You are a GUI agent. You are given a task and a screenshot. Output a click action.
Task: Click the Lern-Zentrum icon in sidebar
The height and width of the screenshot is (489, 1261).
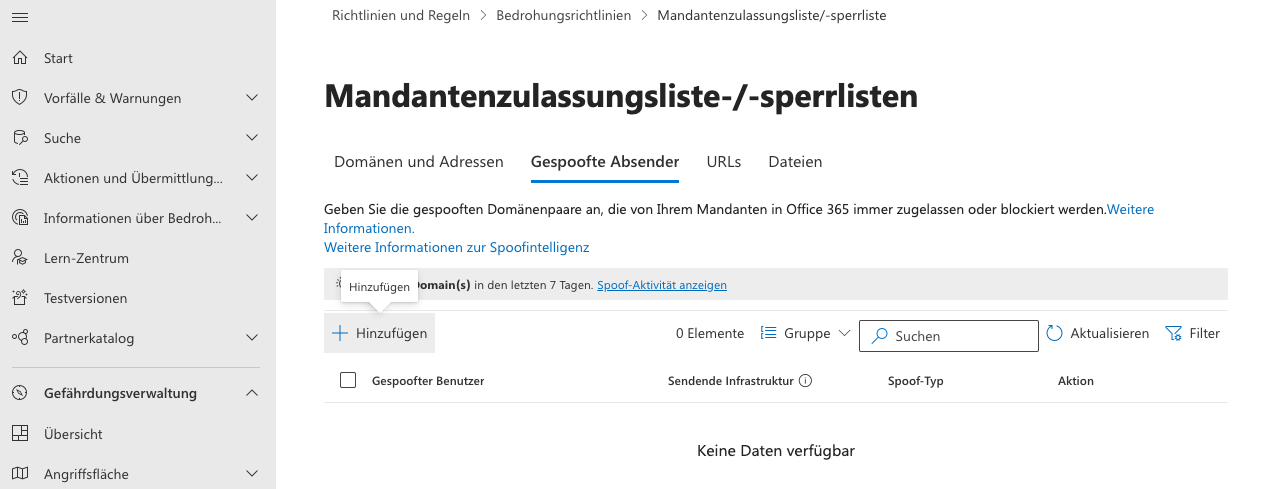pos(20,258)
